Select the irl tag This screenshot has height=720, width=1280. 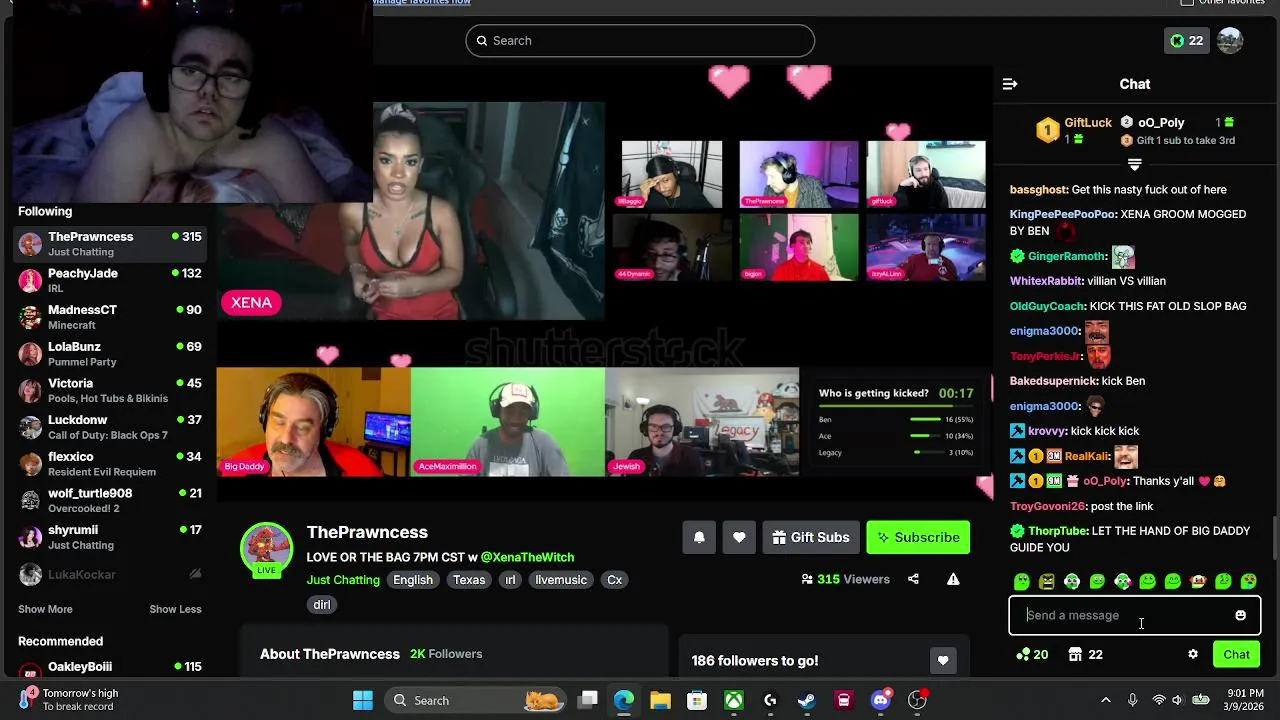point(510,580)
